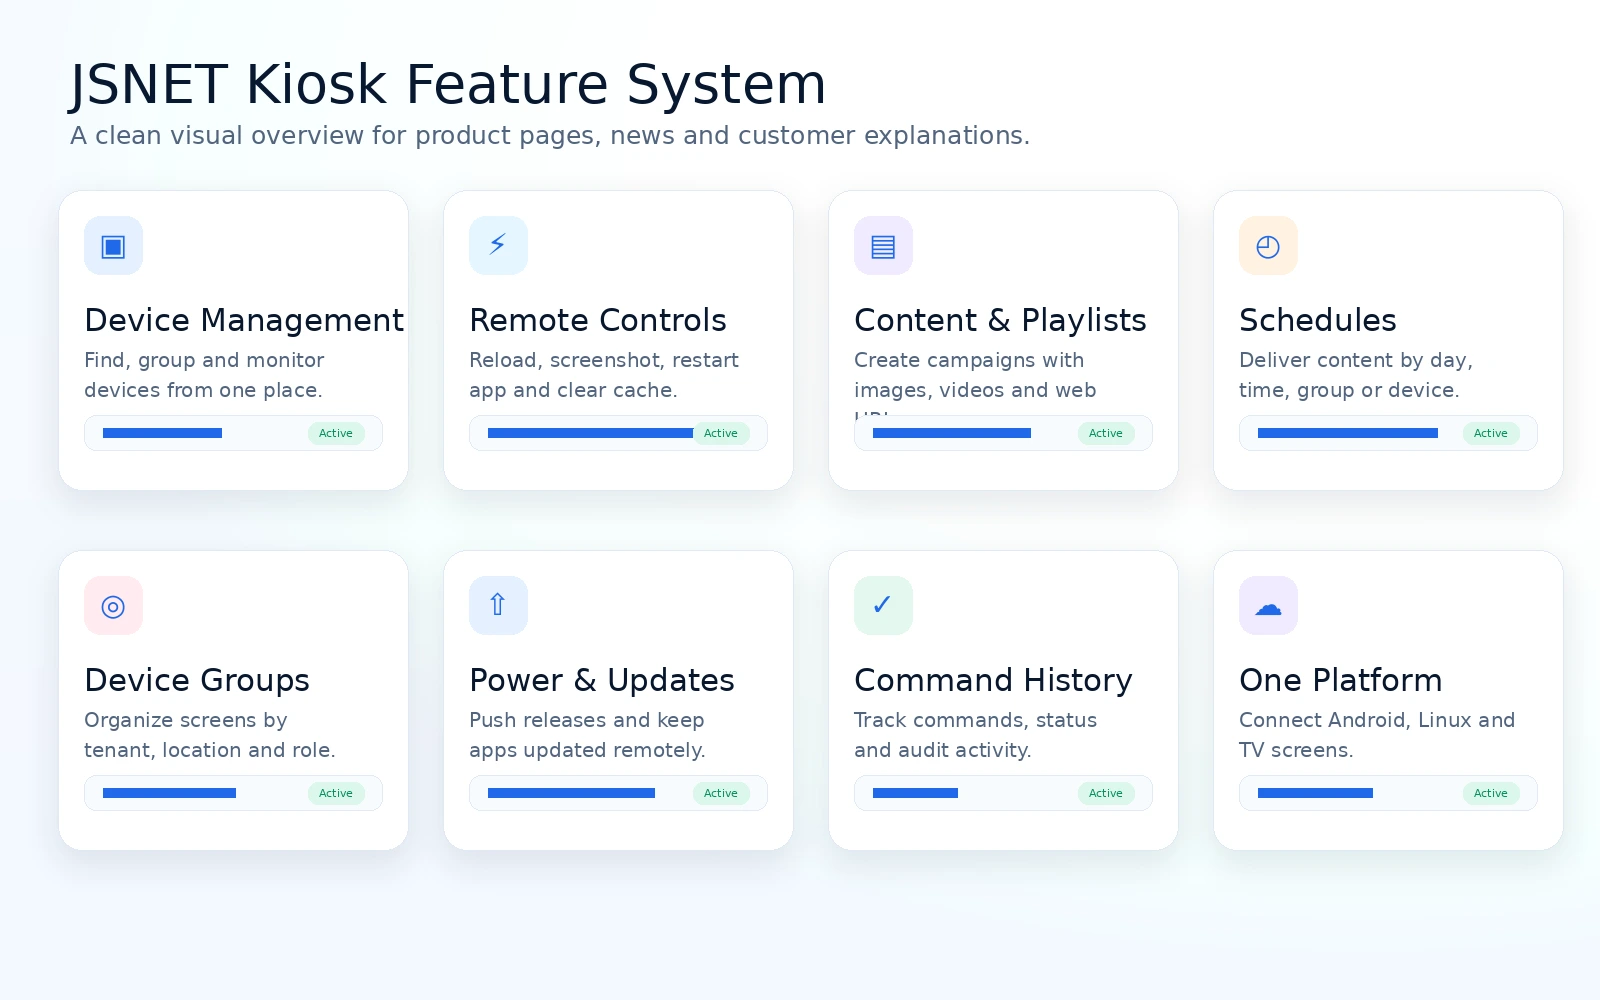
Task: Click the One Platform progress bar
Action: tap(1315, 793)
